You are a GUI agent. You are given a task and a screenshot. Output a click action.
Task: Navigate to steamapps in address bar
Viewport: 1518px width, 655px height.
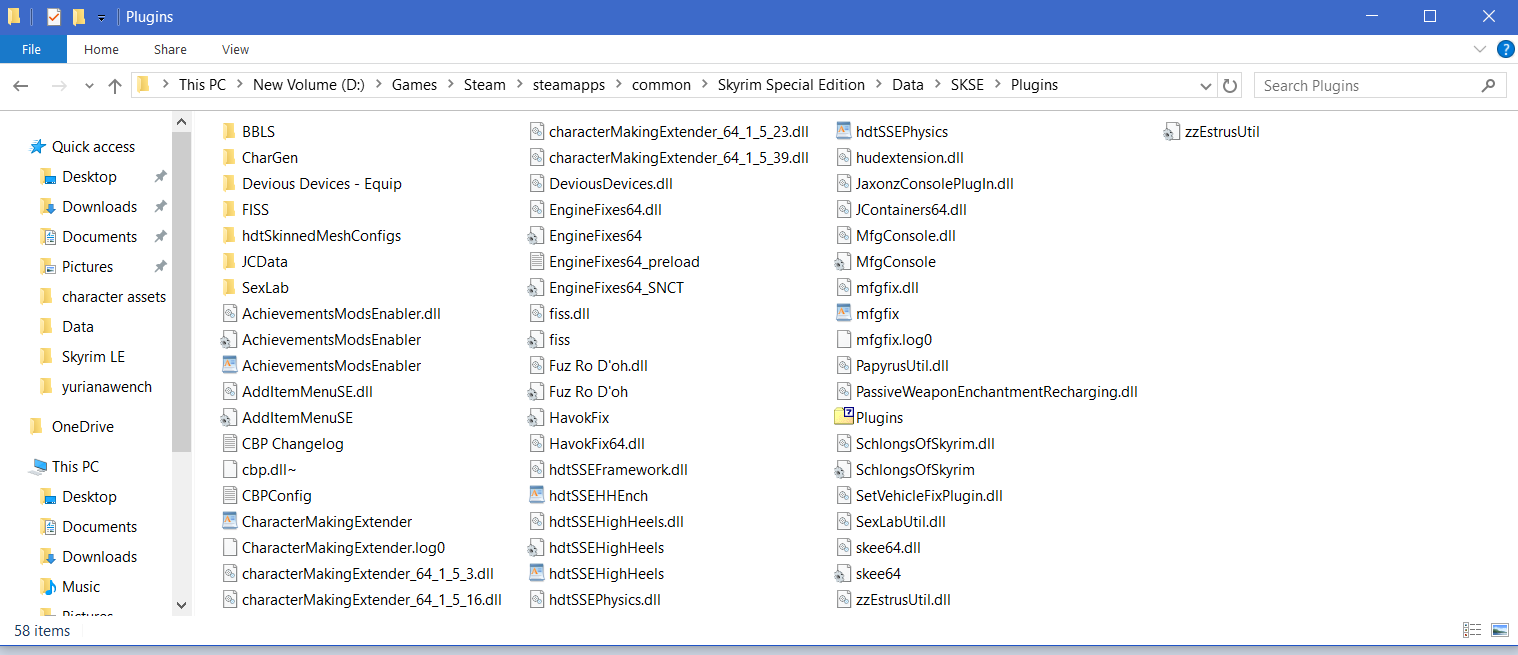pos(569,86)
